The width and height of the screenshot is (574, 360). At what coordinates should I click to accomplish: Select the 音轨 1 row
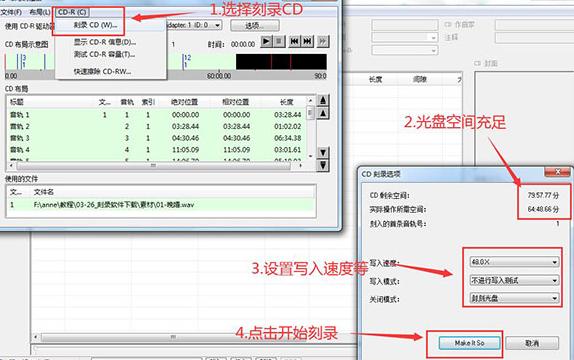pyautogui.click(x=157, y=115)
